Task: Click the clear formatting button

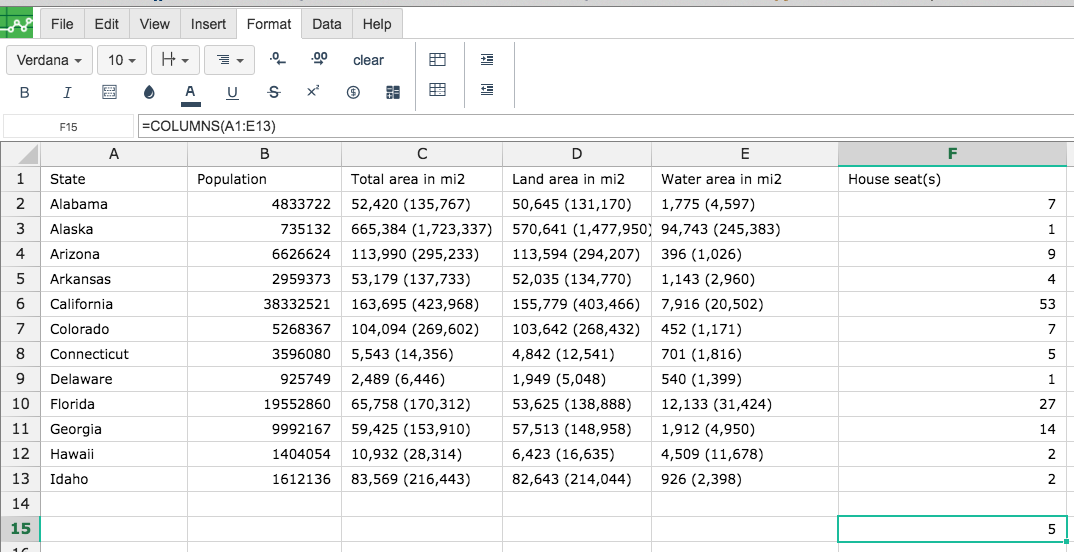Action: point(369,60)
